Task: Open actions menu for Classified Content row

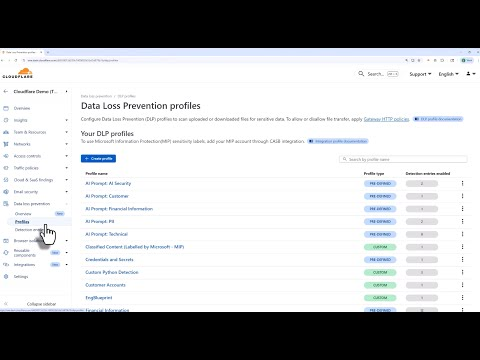Action: click(462, 247)
